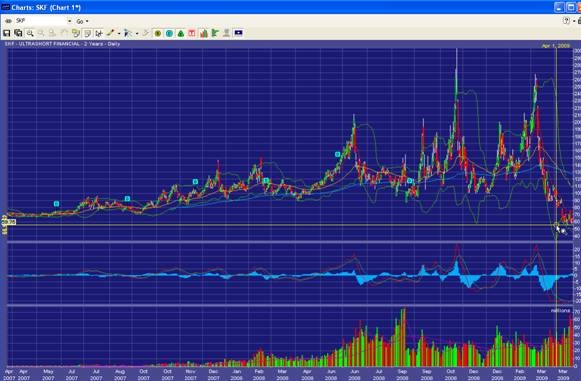Click the Save chart floppy disk icon
This screenshot has height=381, width=581.
(6, 33)
